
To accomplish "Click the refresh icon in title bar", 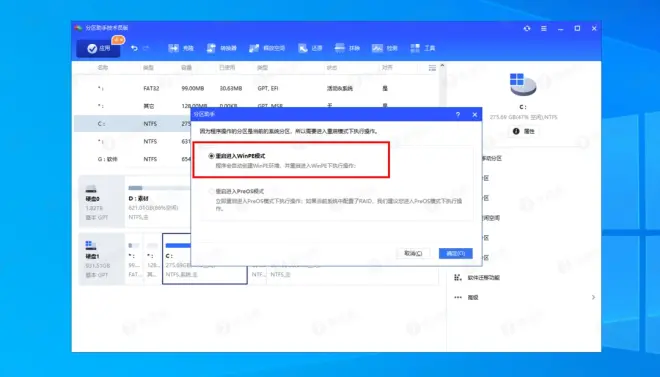I will [527, 29].
